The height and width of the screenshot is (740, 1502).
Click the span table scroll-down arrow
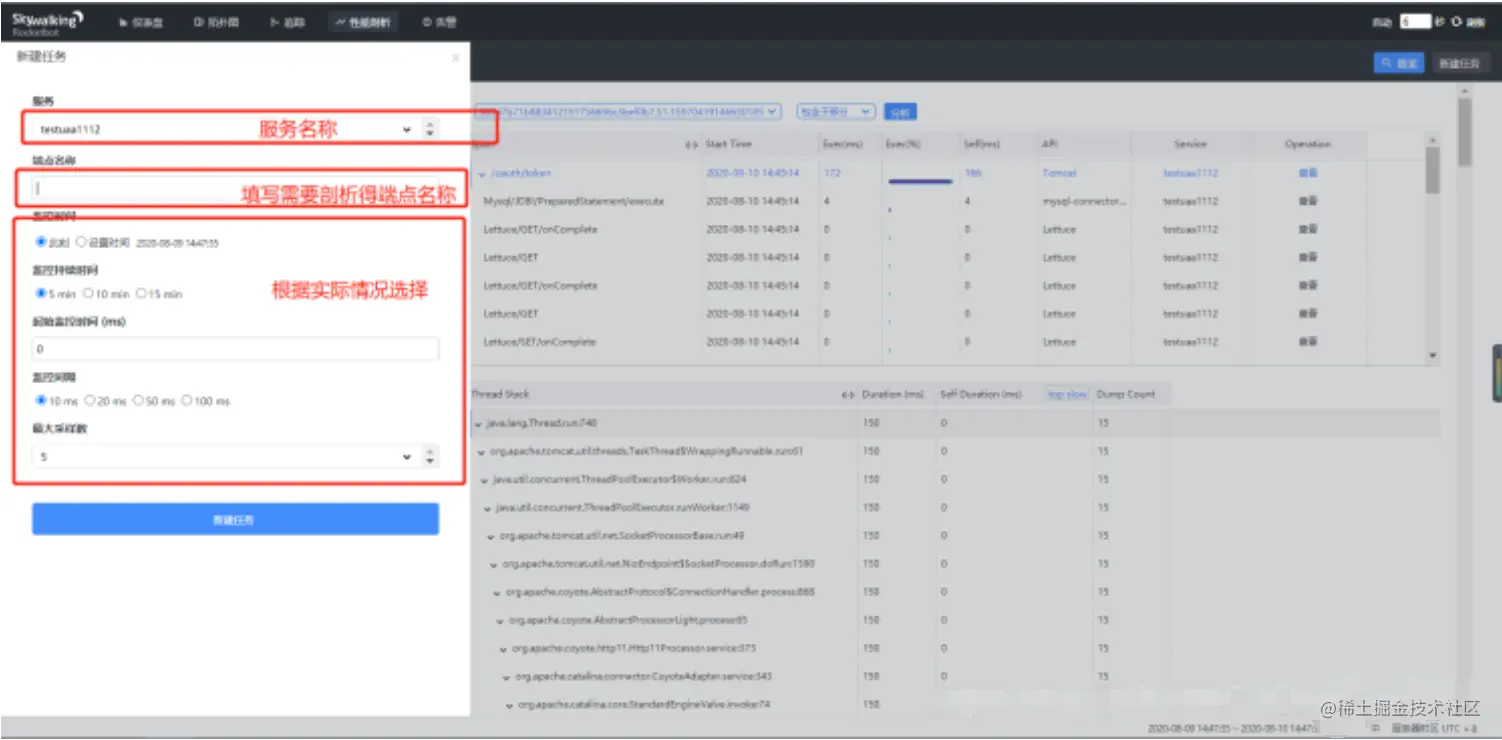coord(1432,355)
